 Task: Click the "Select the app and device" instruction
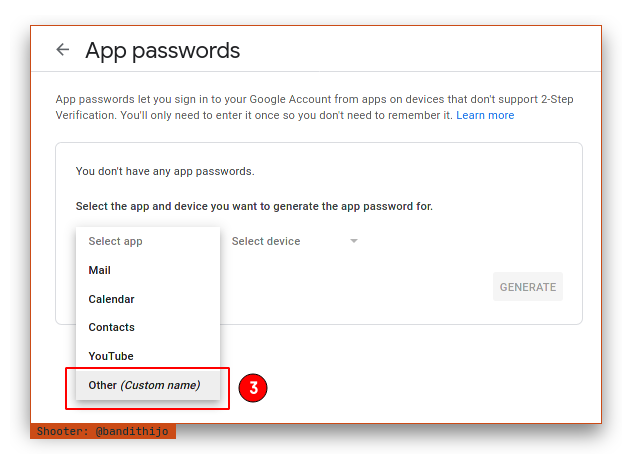254,207
